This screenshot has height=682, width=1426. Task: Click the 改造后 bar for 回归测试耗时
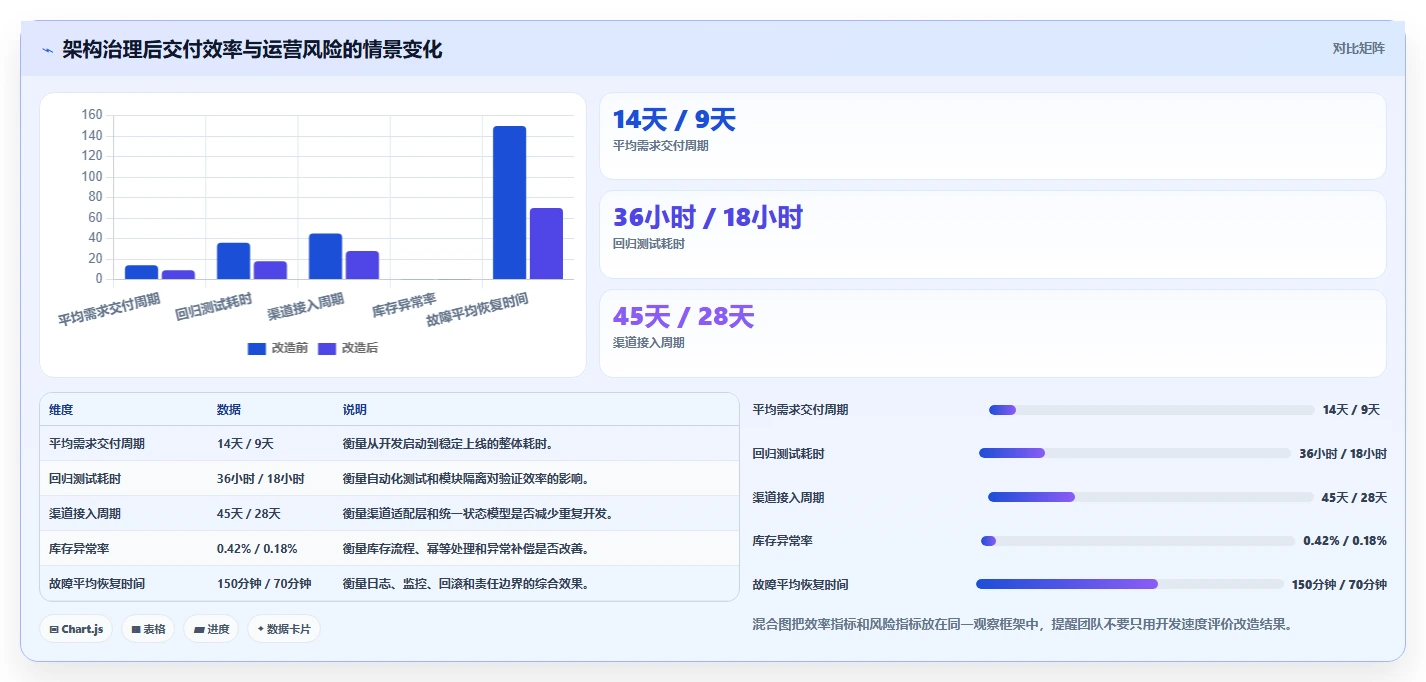pos(270,270)
